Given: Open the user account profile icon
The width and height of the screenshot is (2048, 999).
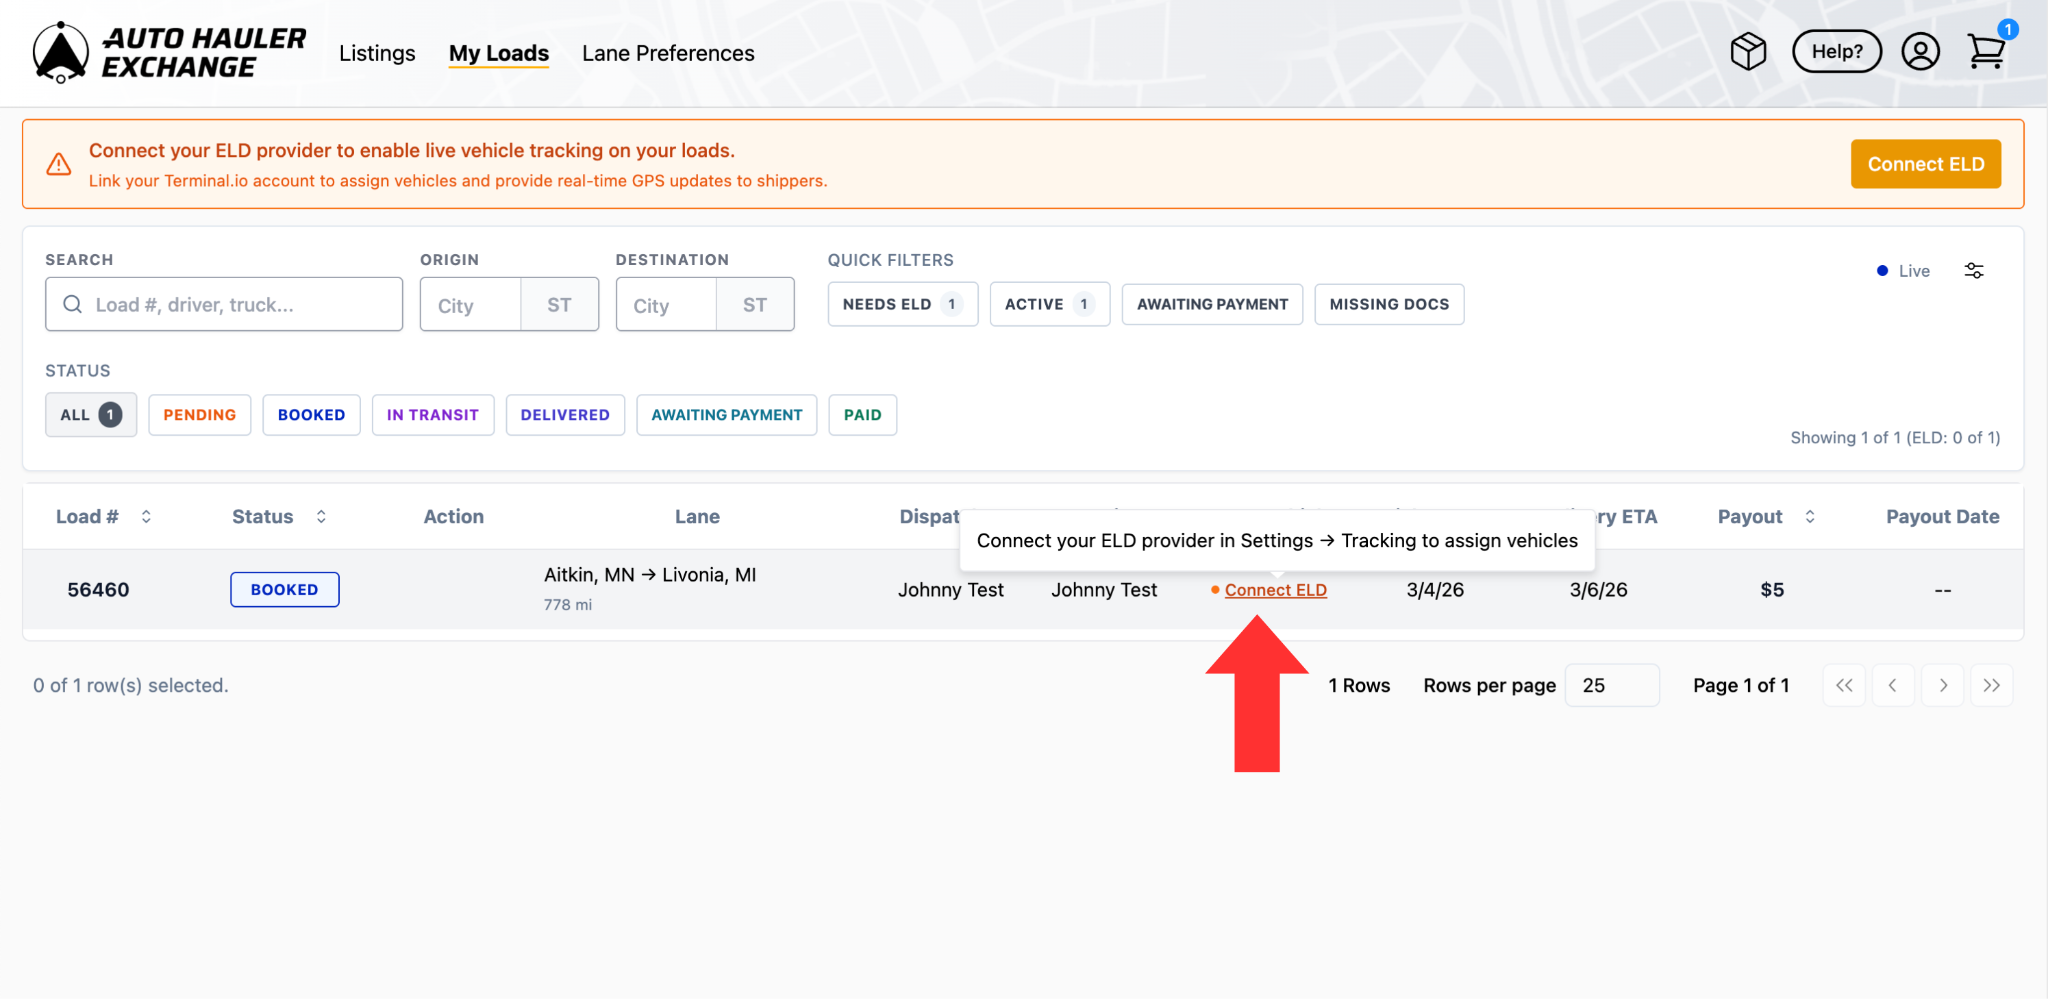Looking at the screenshot, I should (x=1919, y=52).
